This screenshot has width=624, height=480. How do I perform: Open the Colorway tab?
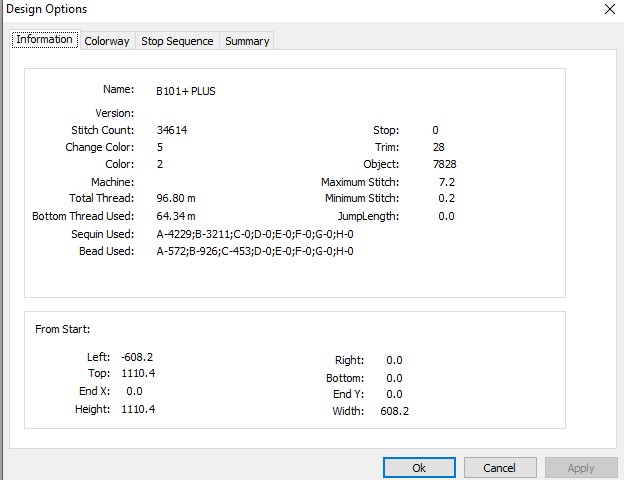[x=107, y=41]
